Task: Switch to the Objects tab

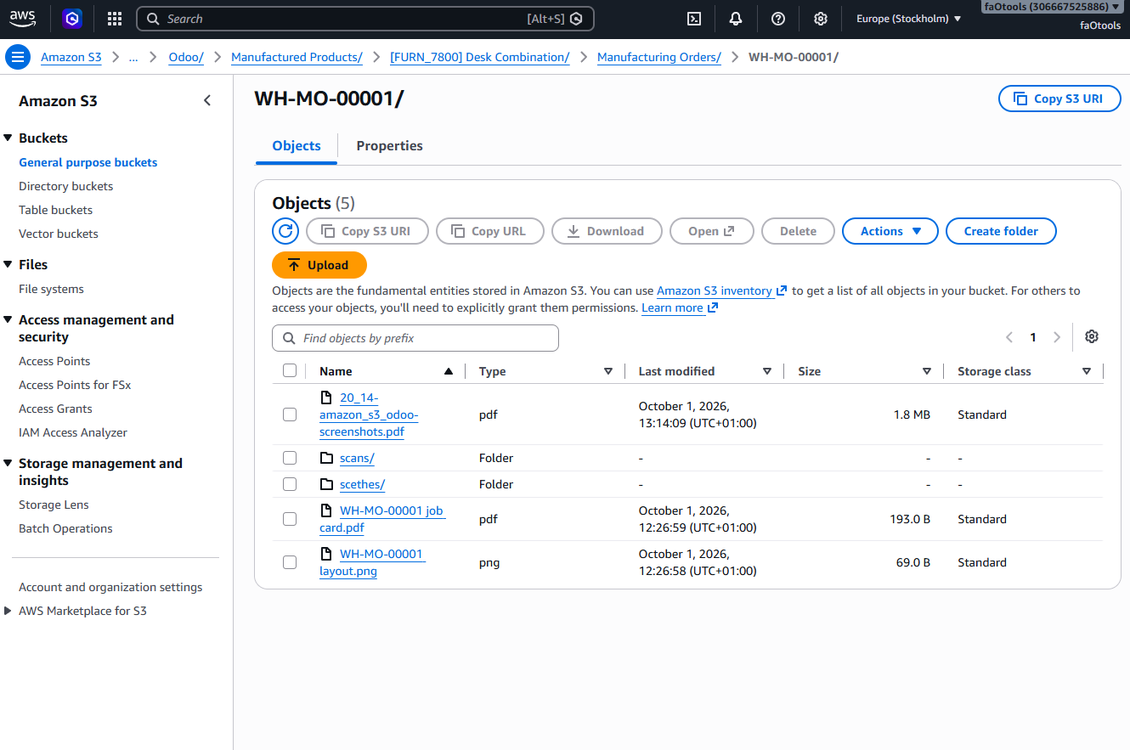Action: tap(296, 146)
